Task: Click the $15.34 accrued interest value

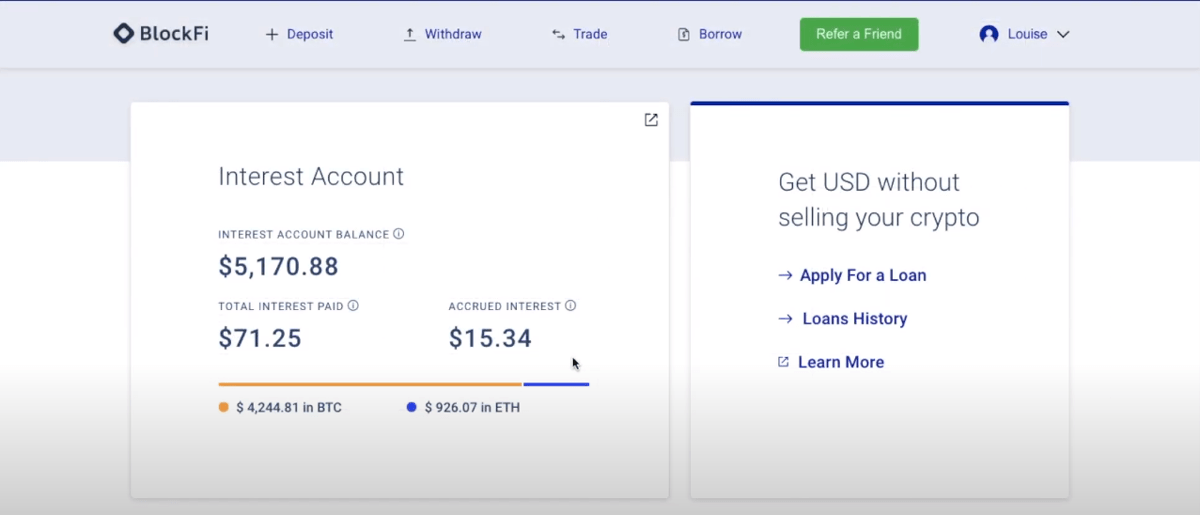Action: coord(490,339)
